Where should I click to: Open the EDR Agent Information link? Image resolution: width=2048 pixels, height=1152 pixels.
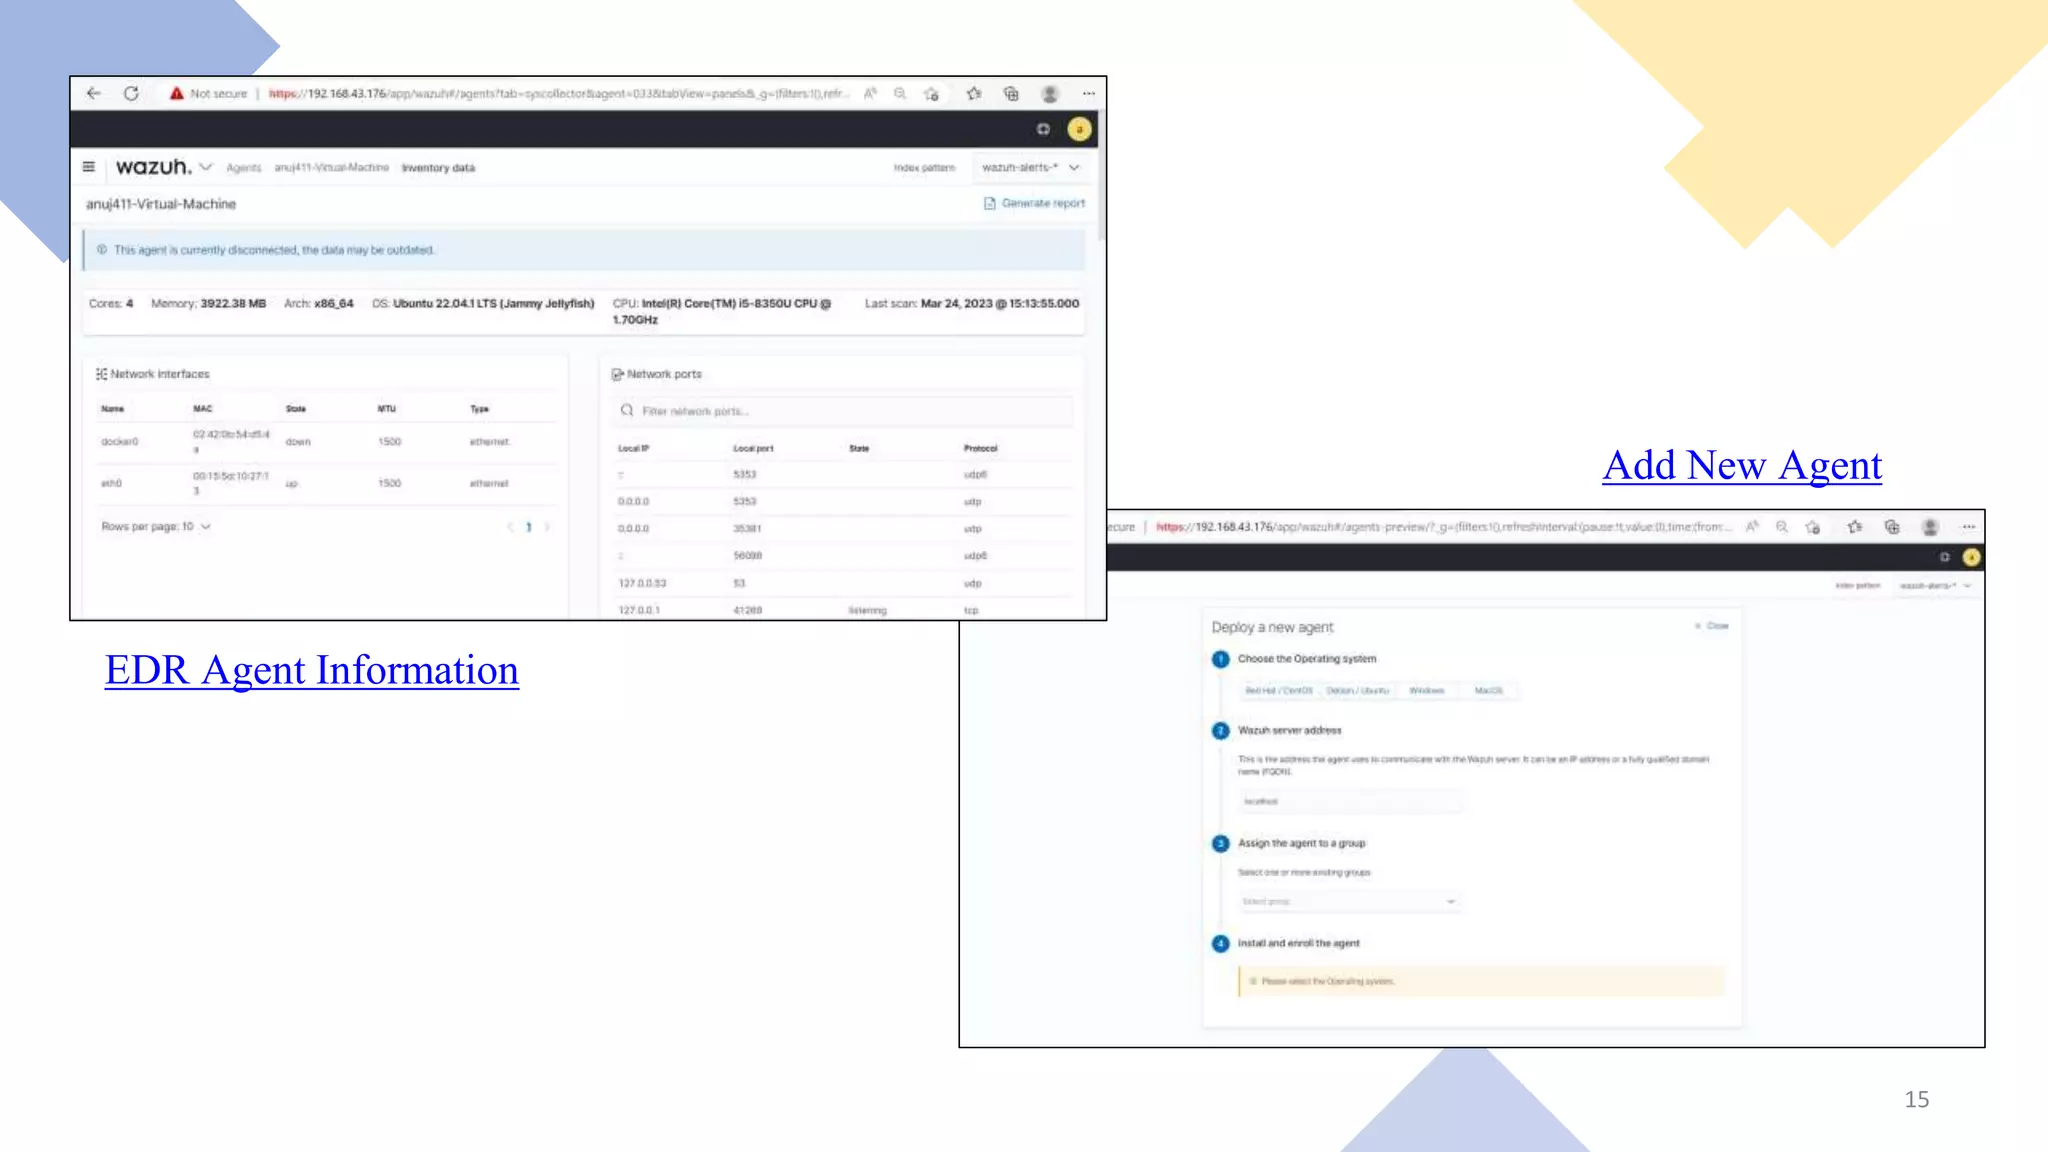pos(312,670)
